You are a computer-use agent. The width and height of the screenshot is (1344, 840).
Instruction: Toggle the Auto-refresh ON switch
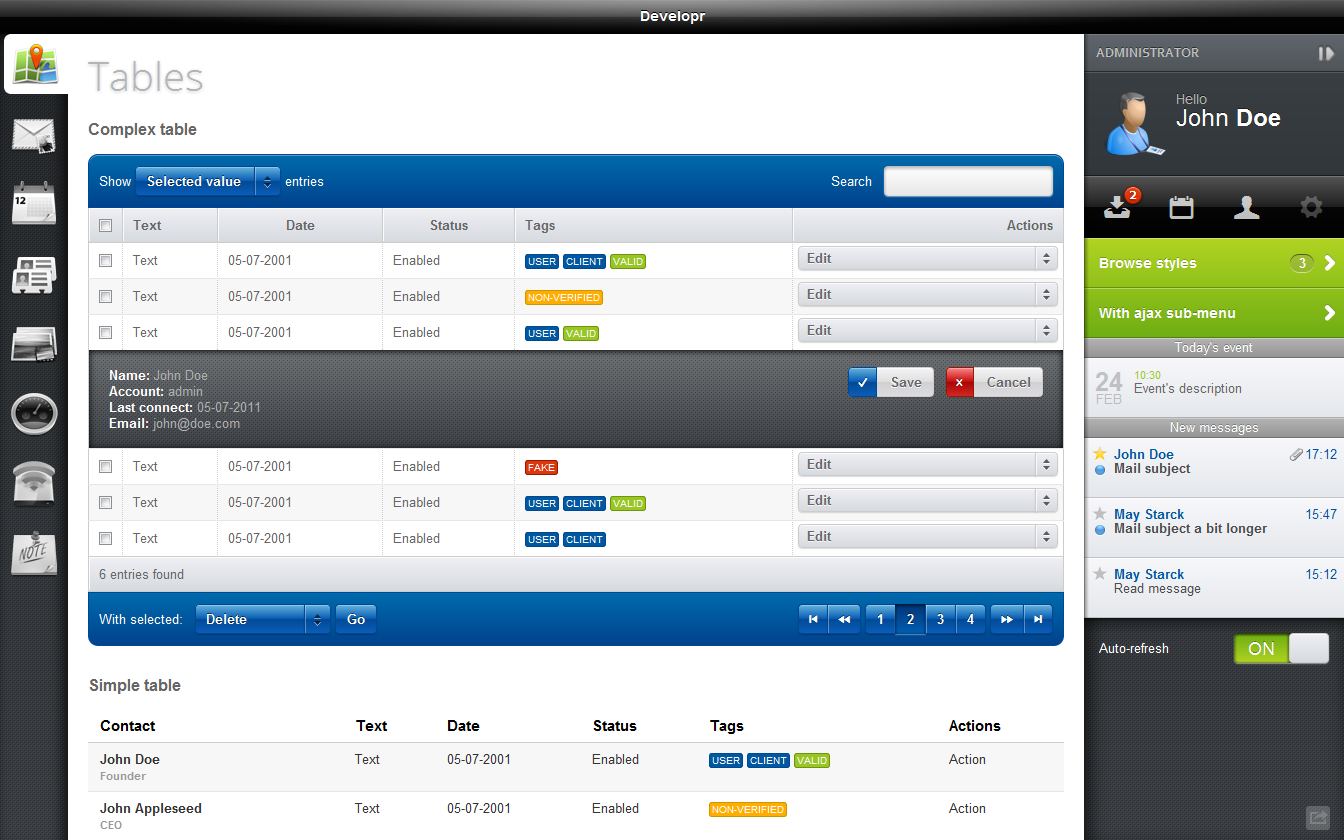1280,649
